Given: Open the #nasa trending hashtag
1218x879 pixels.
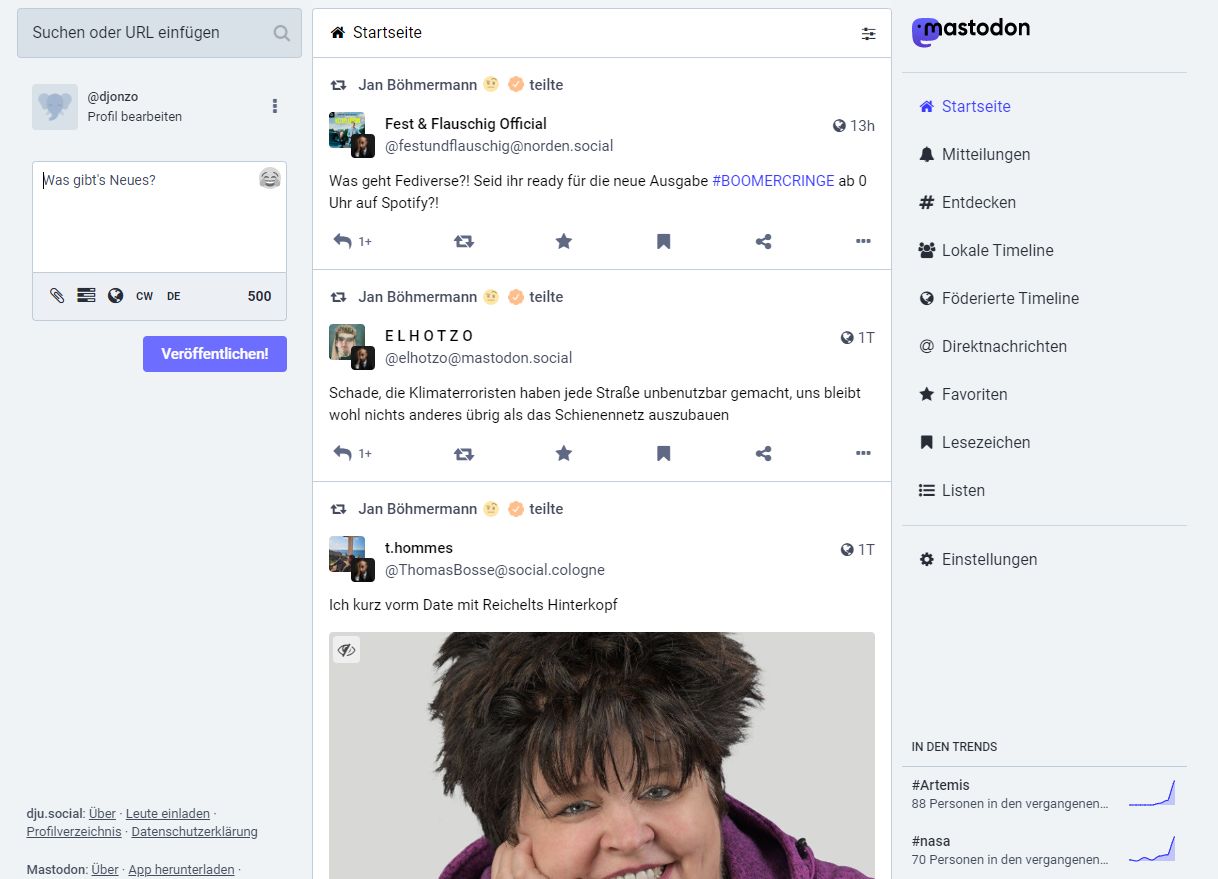Looking at the screenshot, I should coord(931,841).
